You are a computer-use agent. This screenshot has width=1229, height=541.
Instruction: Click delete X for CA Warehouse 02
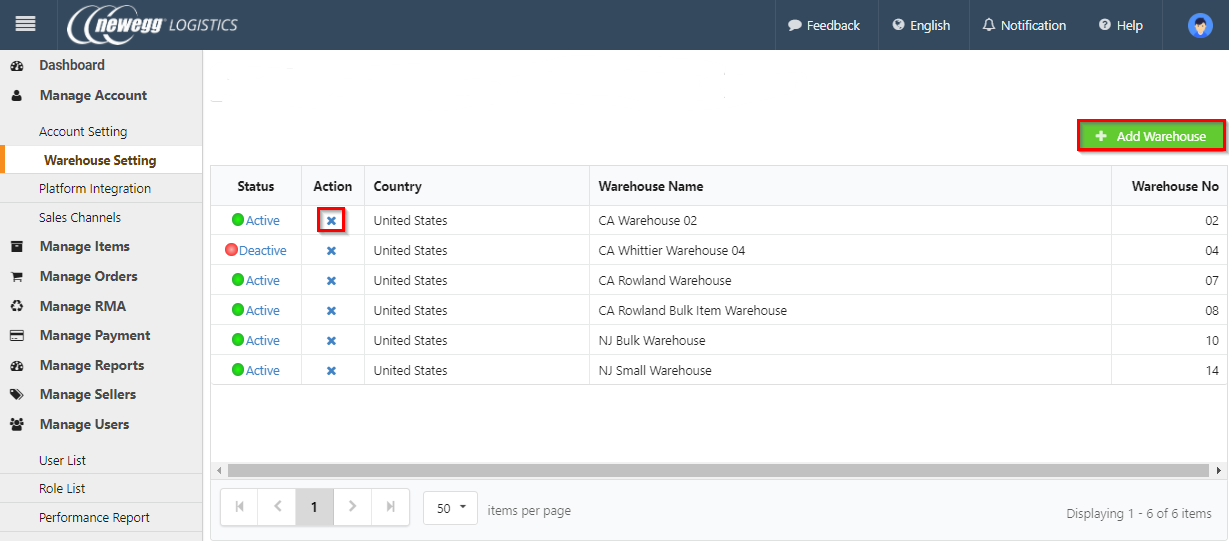pyautogui.click(x=331, y=220)
